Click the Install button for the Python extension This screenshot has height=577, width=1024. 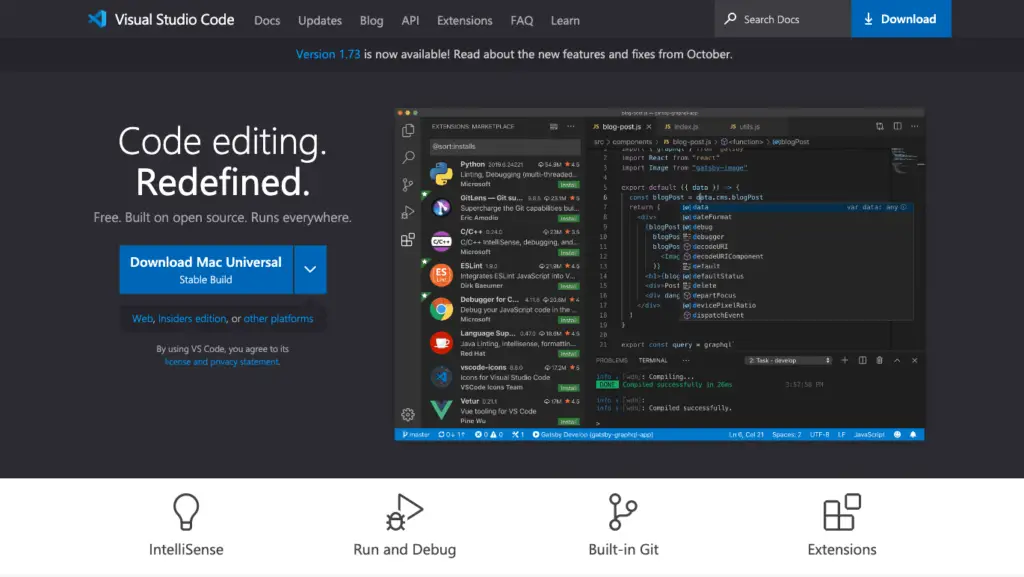click(x=568, y=185)
